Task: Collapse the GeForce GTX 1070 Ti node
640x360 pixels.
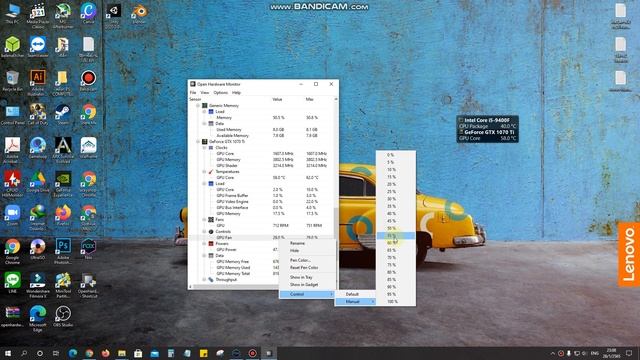Action: click(x=198, y=142)
